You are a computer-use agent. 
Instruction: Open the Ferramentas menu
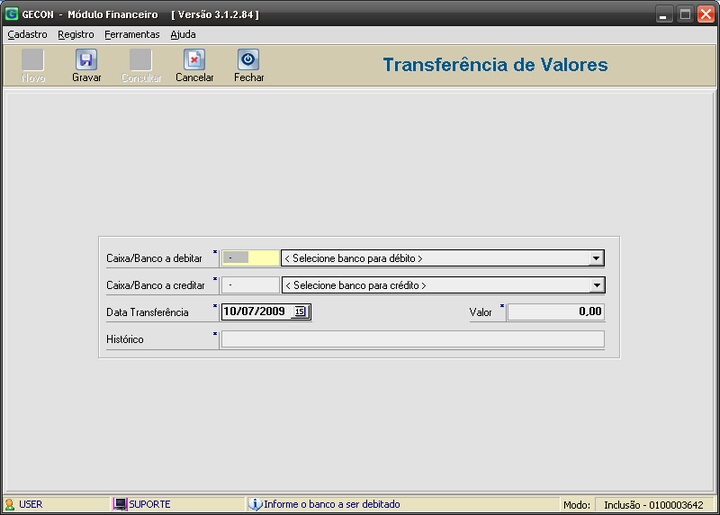click(x=132, y=34)
